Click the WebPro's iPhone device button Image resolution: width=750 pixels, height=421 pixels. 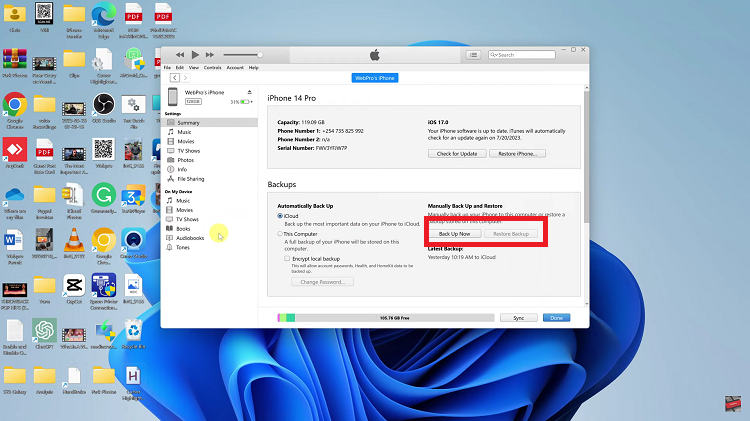375,78
